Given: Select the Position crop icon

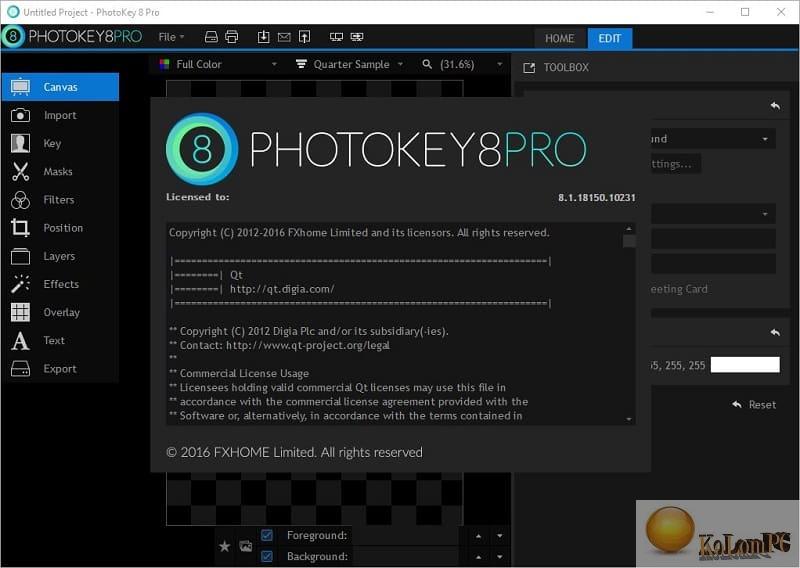Looking at the screenshot, I should pos(20,228).
